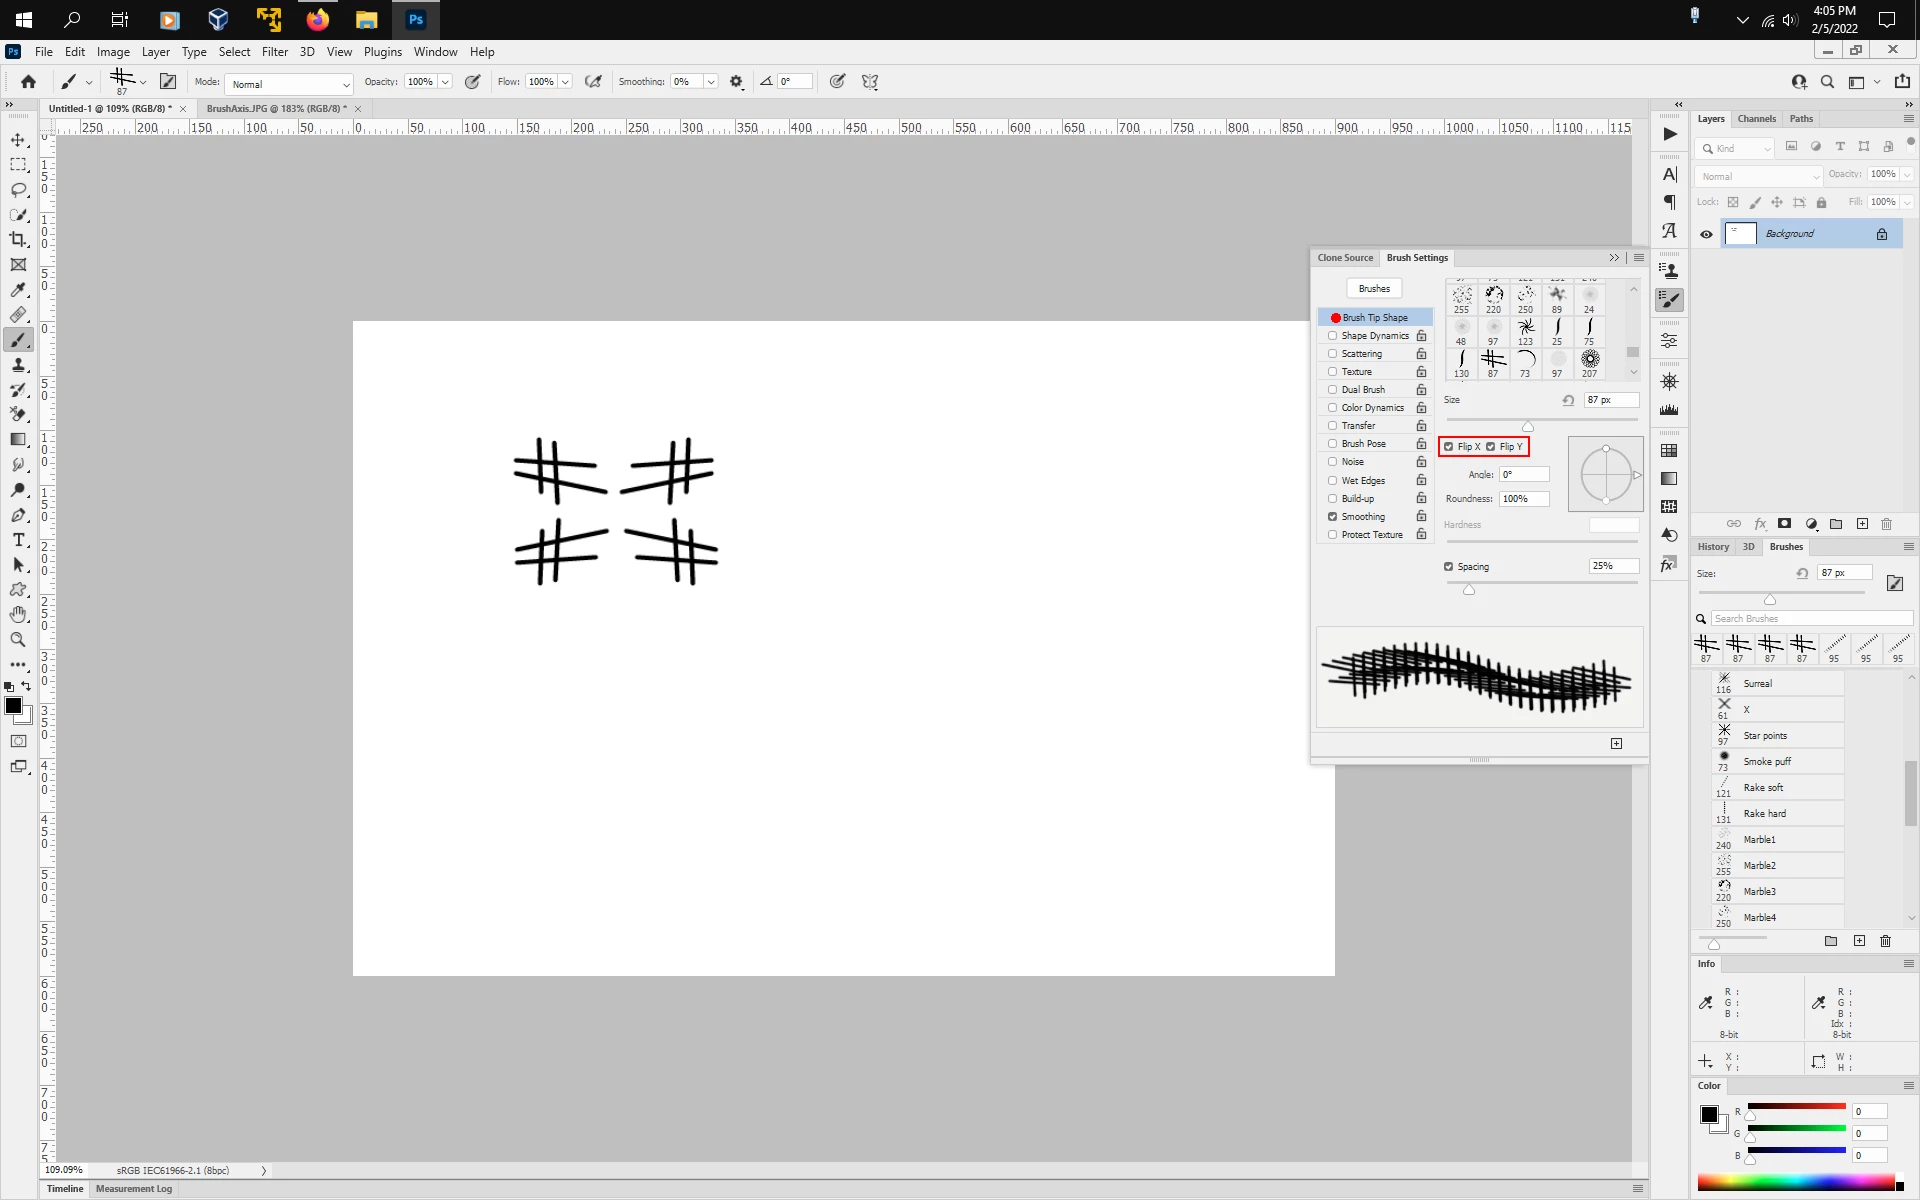Select the Smoke puff brush preset
This screenshot has width=1920, height=1200.
(x=1767, y=762)
